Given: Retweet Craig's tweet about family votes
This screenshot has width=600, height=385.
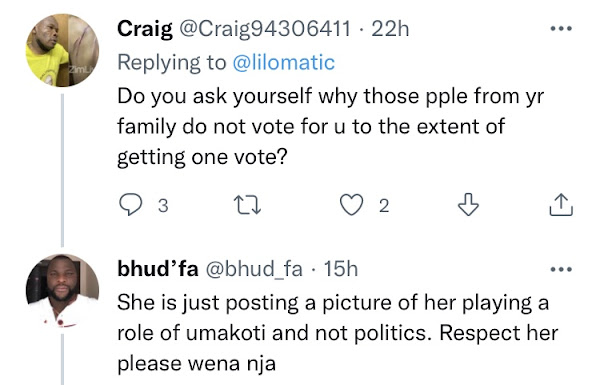Looking at the screenshot, I should (247, 205).
